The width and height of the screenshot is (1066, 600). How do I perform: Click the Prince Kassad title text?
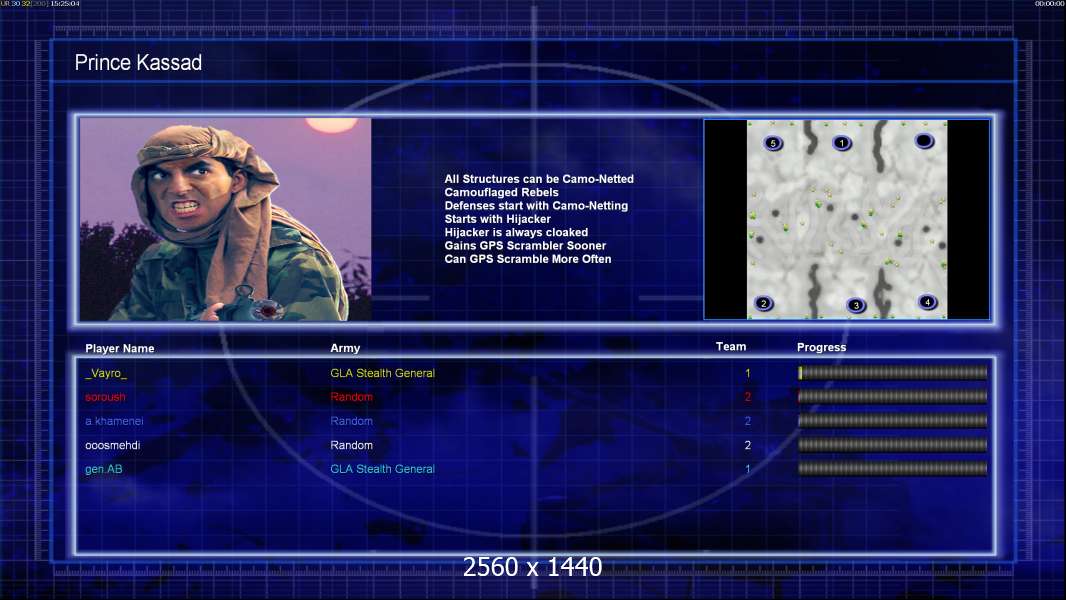click(x=138, y=63)
